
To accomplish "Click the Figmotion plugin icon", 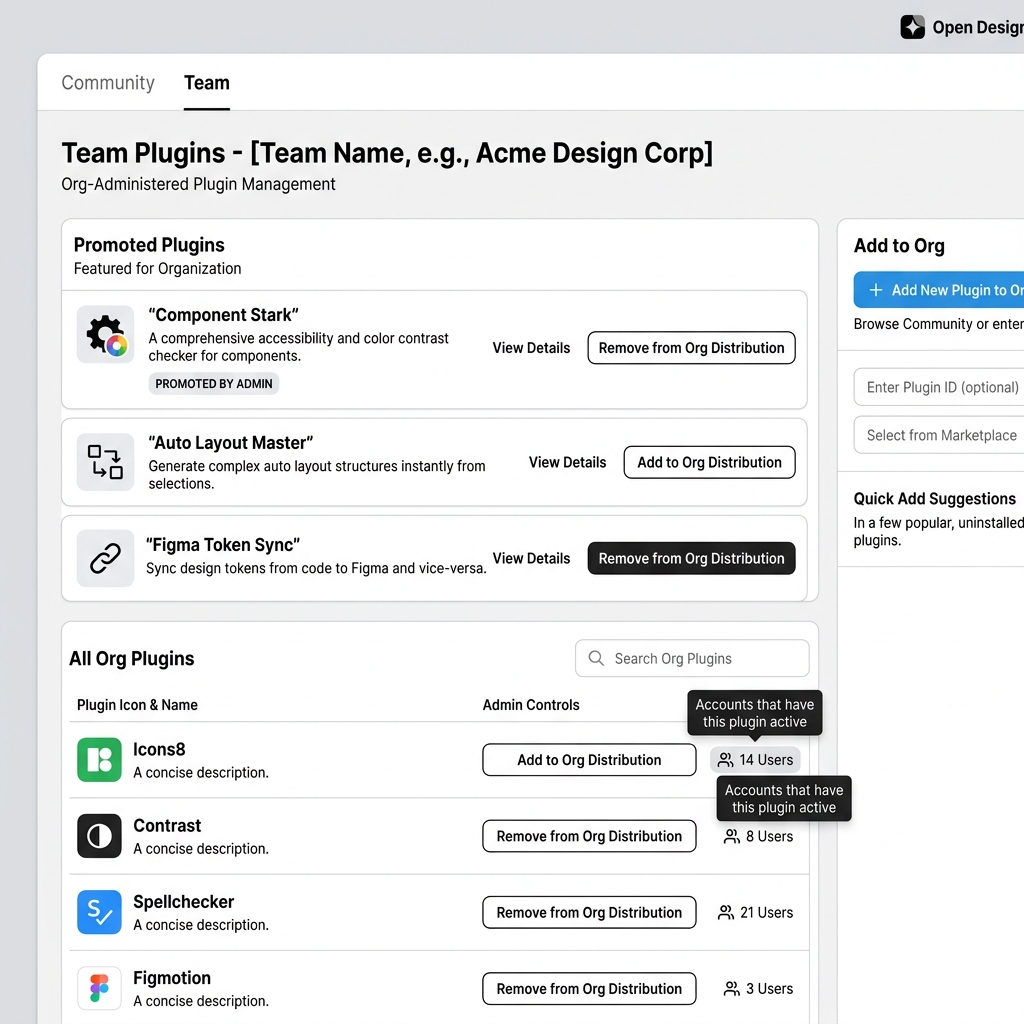I will [x=99, y=988].
